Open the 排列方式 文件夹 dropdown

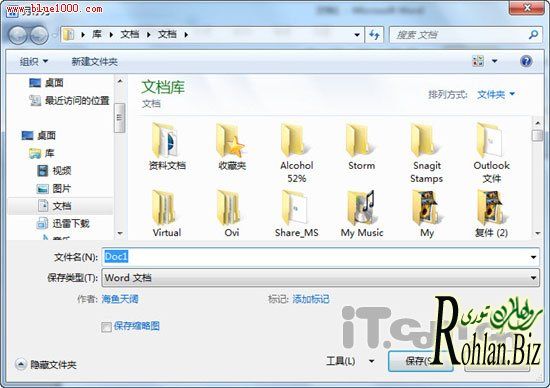click(x=496, y=94)
